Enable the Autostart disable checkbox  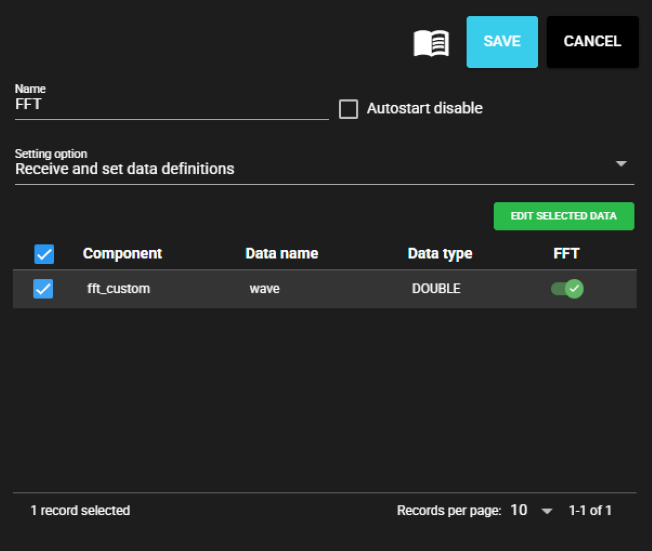click(348, 109)
